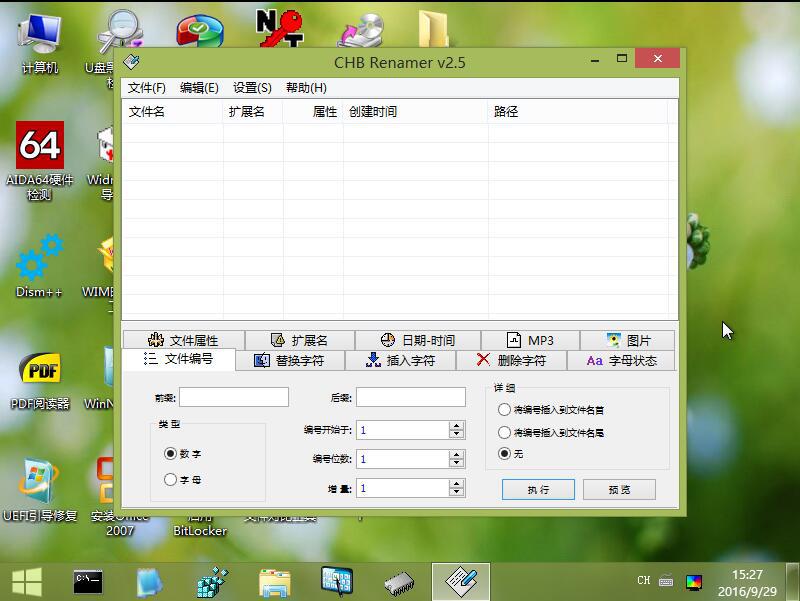This screenshot has width=800, height=601.
Task: Open the 文件(F) menu
Action: (x=147, y=88)
